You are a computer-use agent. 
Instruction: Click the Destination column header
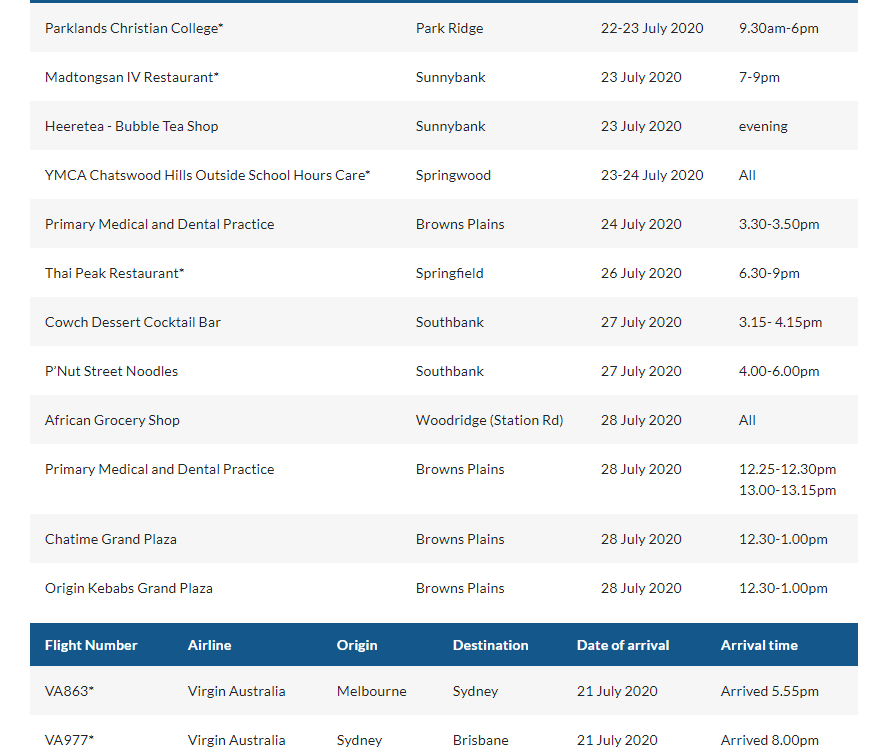491,645
